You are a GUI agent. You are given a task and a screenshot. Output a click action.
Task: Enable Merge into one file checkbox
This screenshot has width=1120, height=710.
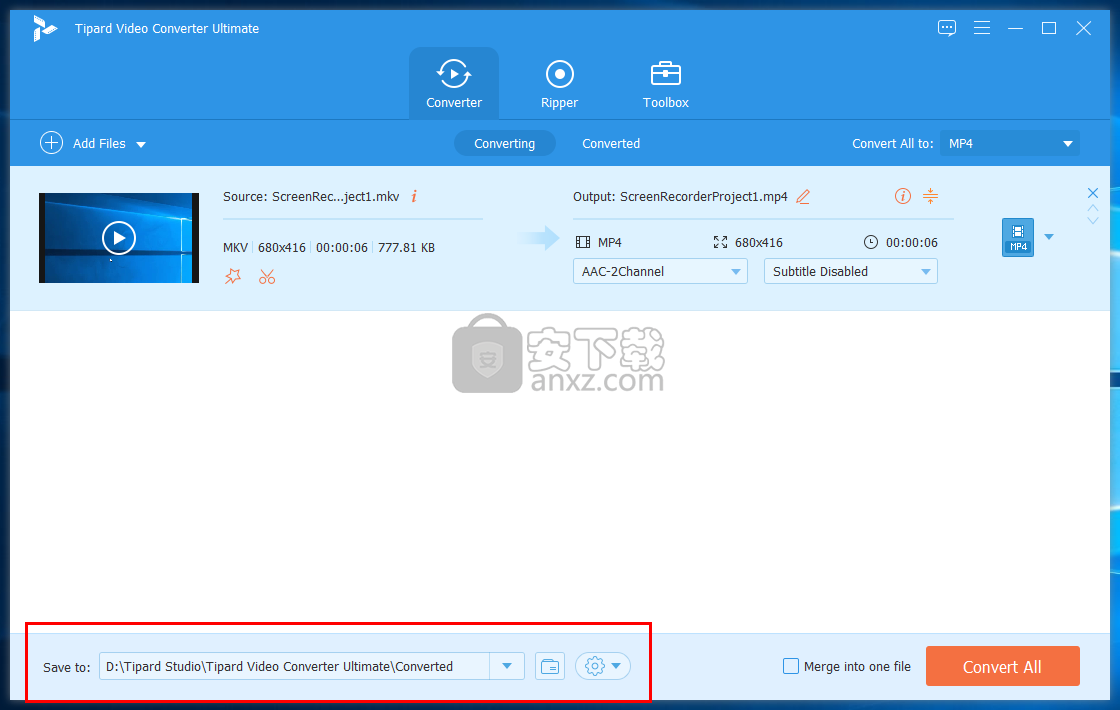[x=791, y=666]
